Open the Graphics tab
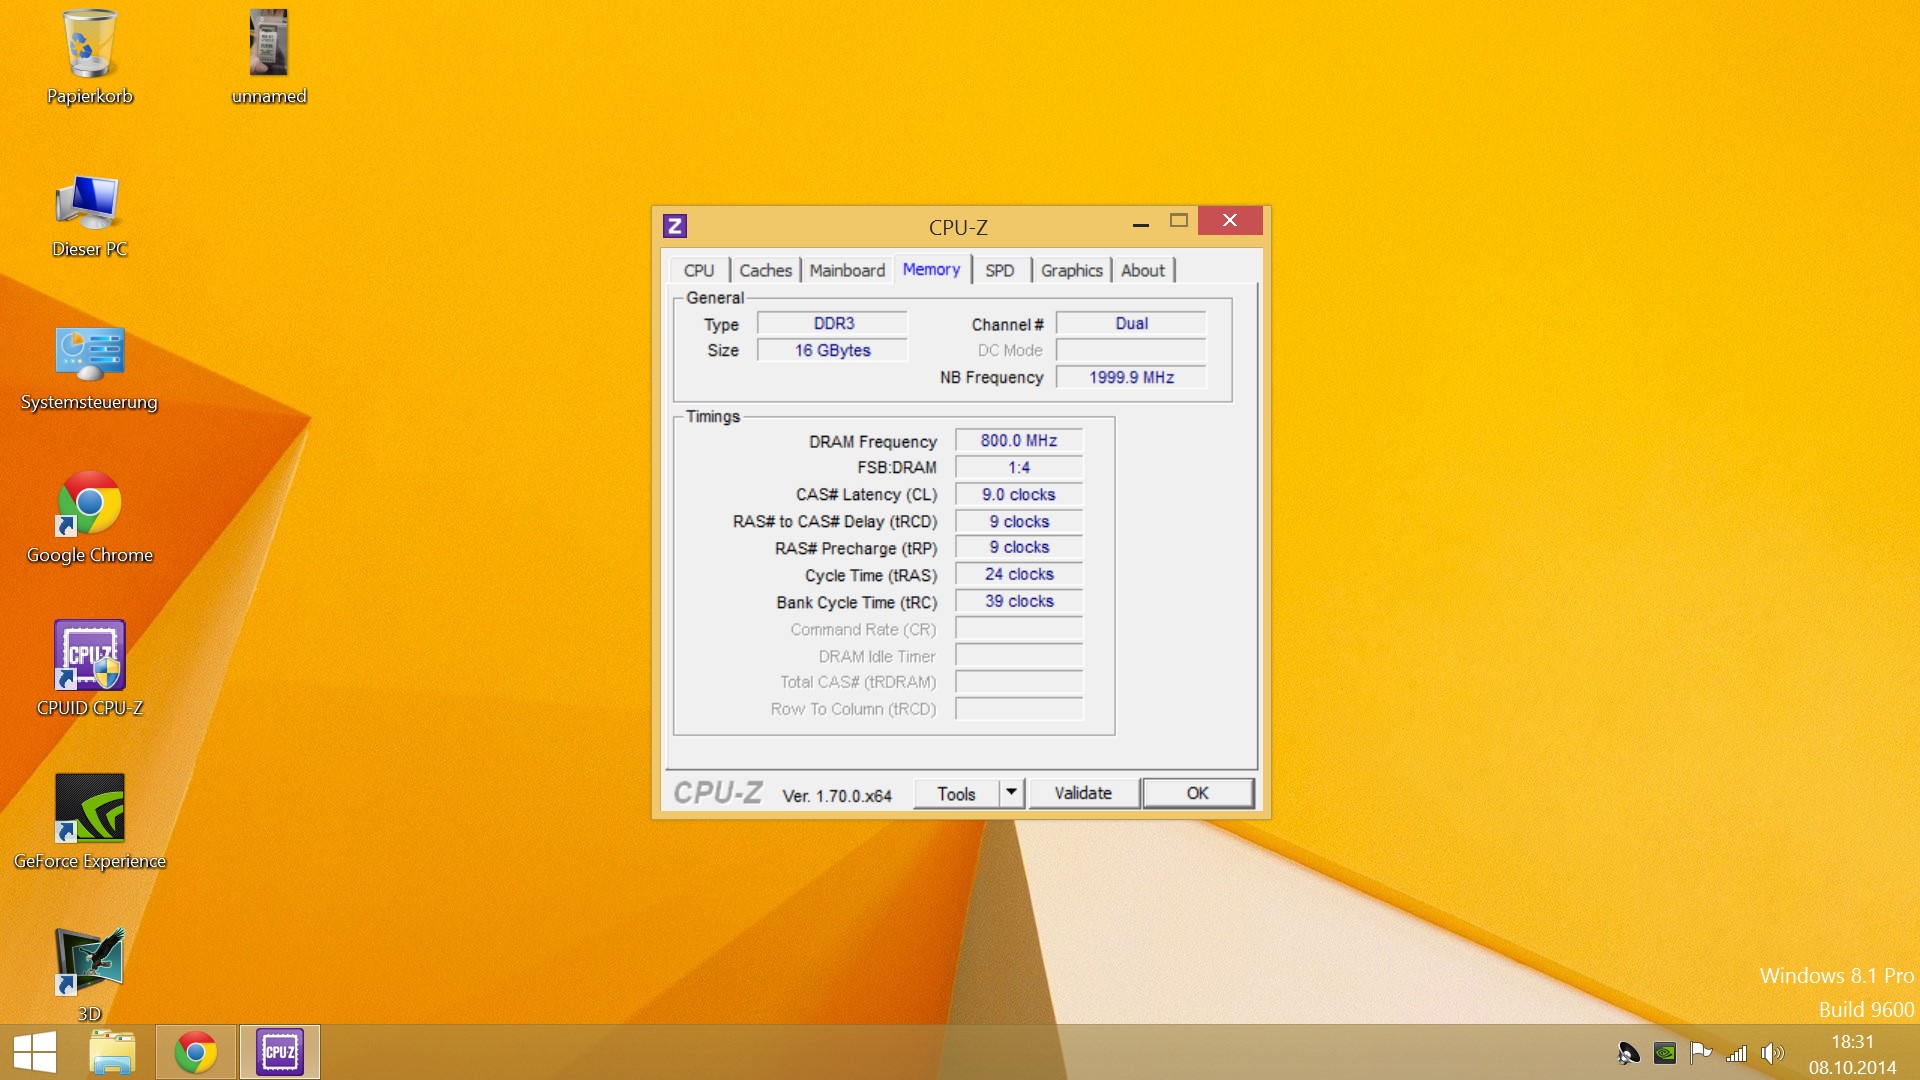The height and width of the screenshot is (1080, 1920). point(1071,270)
